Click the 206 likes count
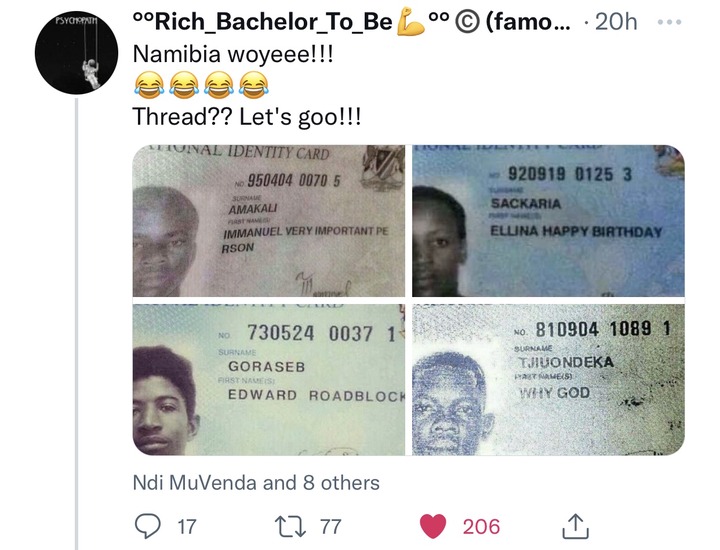The height and width of the screenshot is (550, 720). [481, 527]
